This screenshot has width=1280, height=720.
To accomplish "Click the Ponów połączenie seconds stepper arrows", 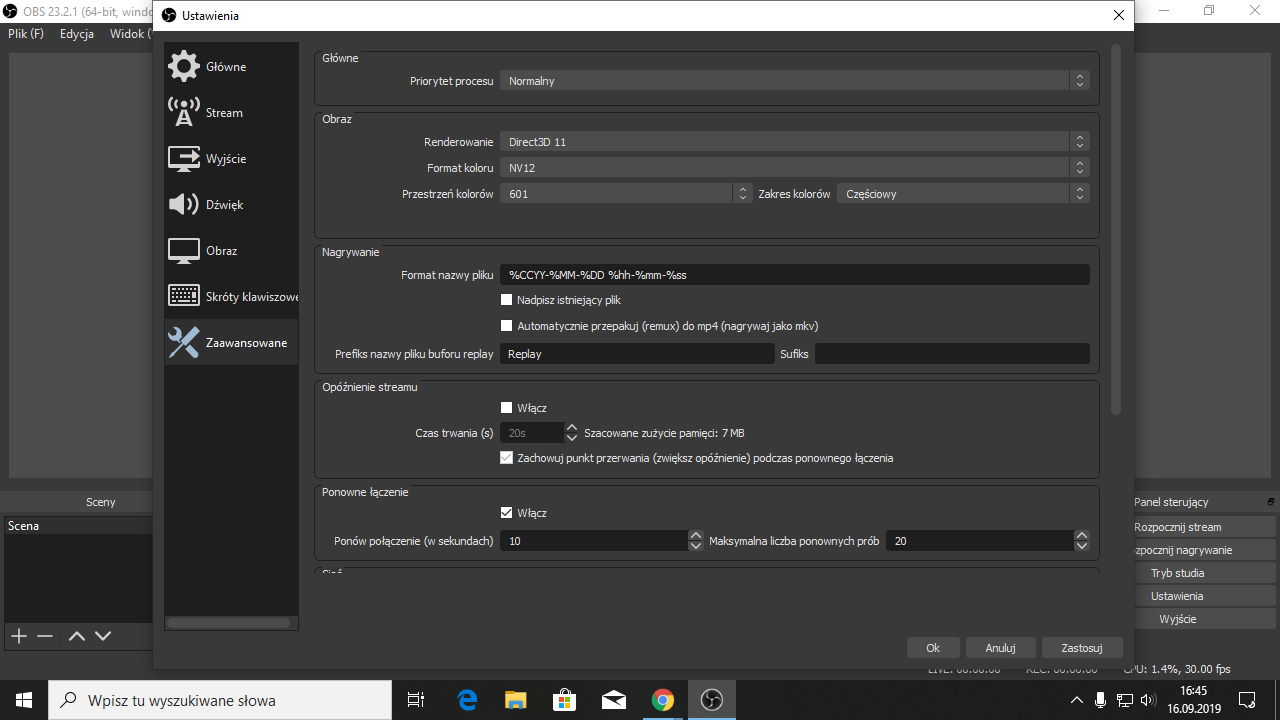I will tap(696, 541).
